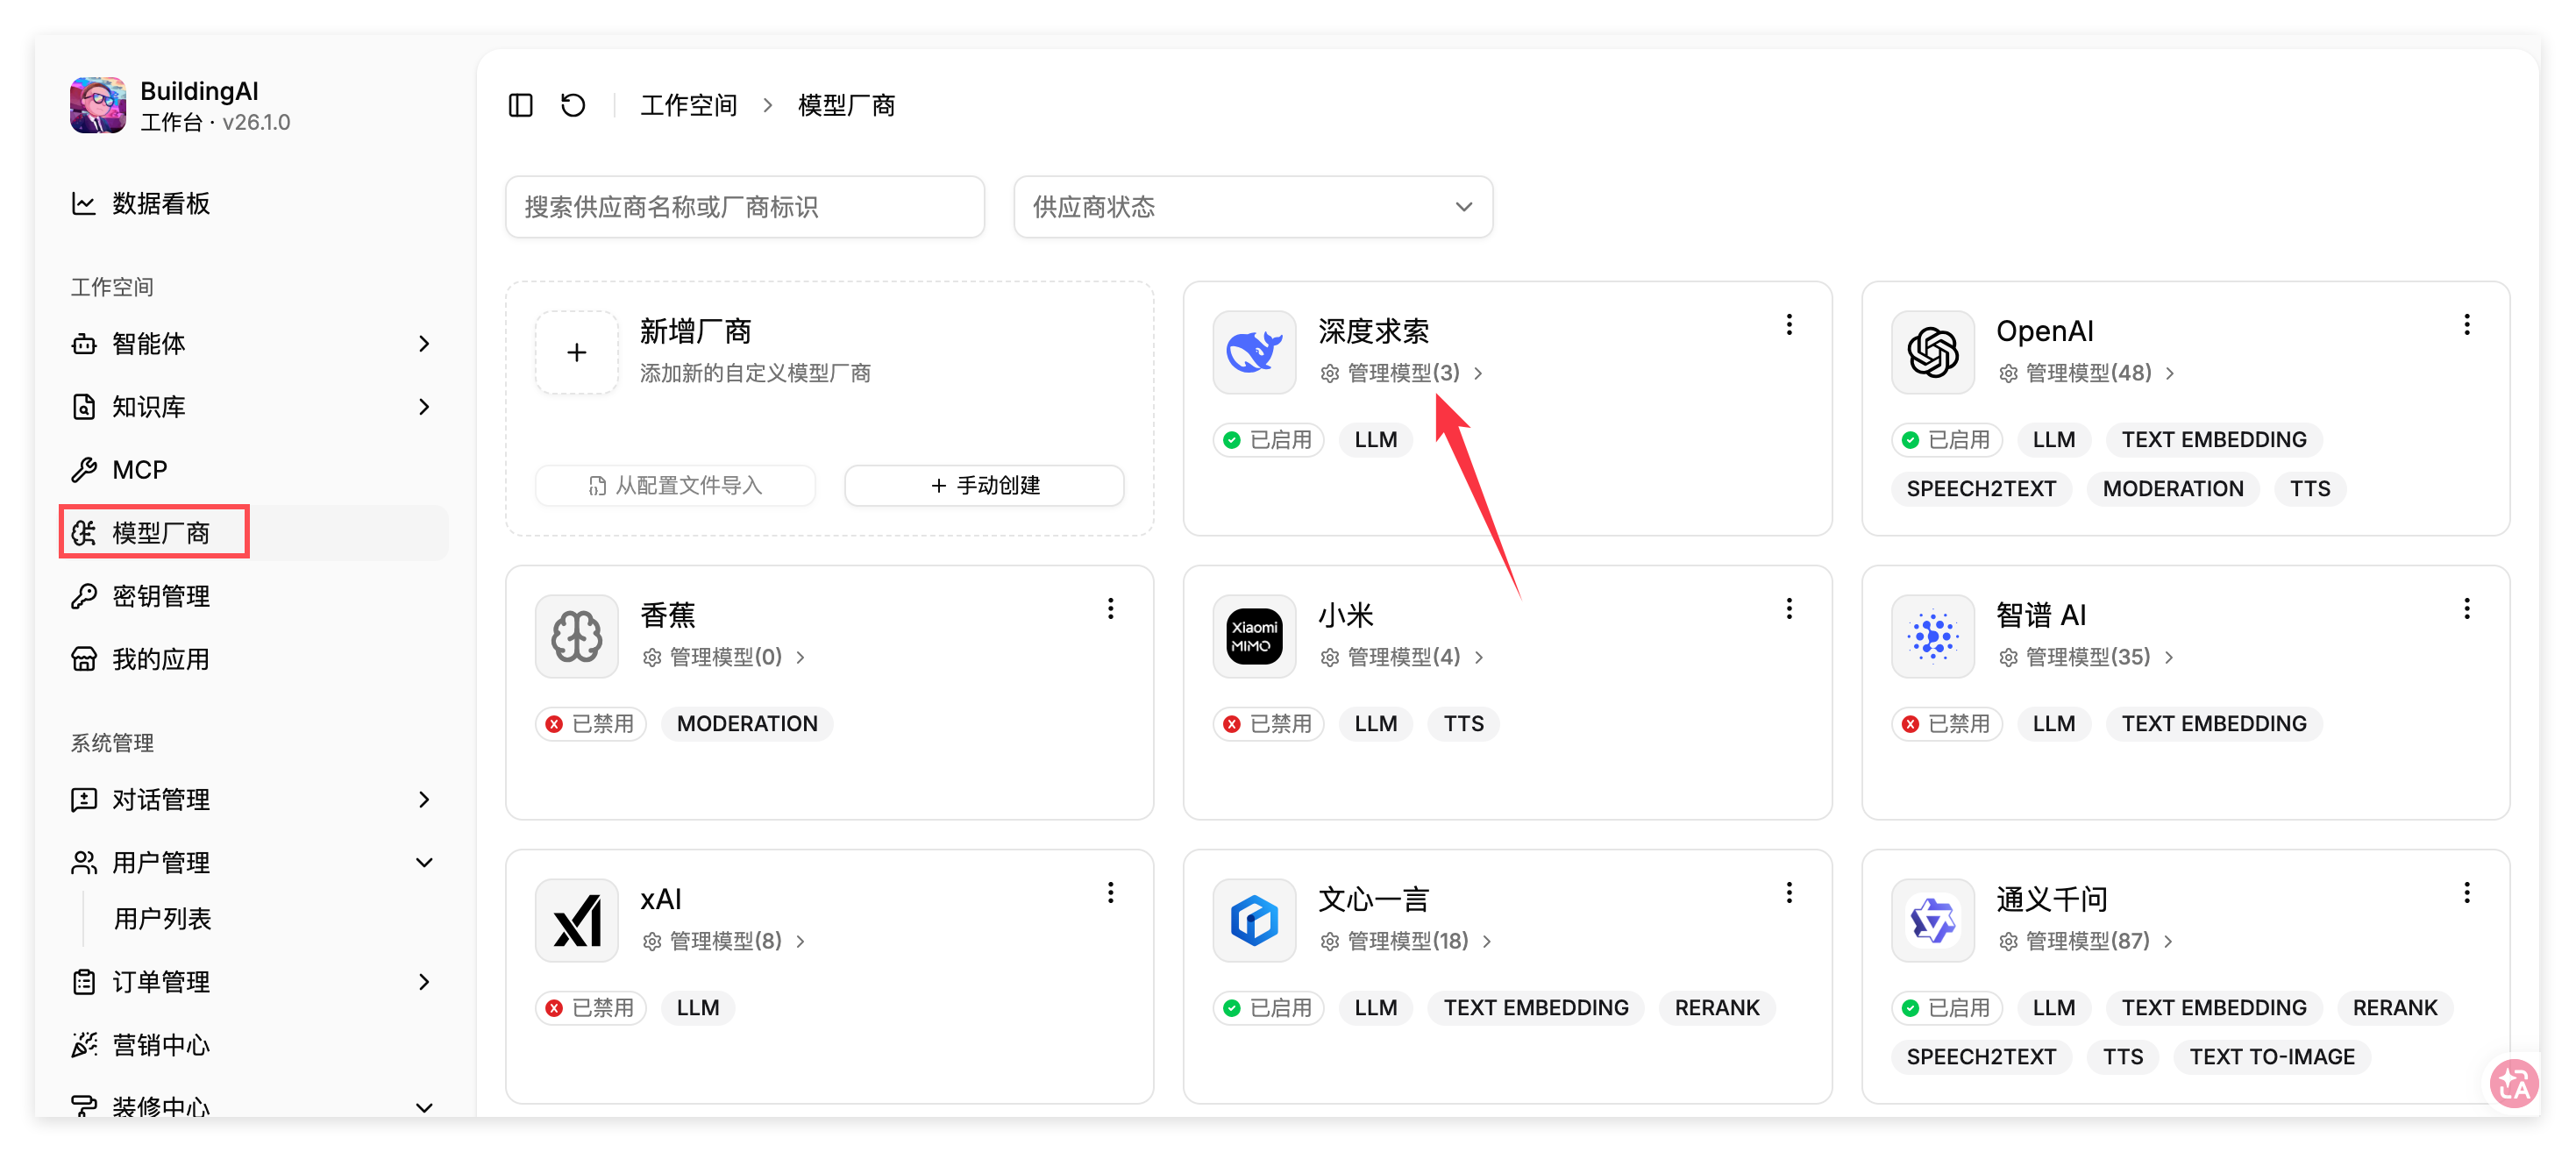Open more options for 深度求索 card

tap(1789, 325)
